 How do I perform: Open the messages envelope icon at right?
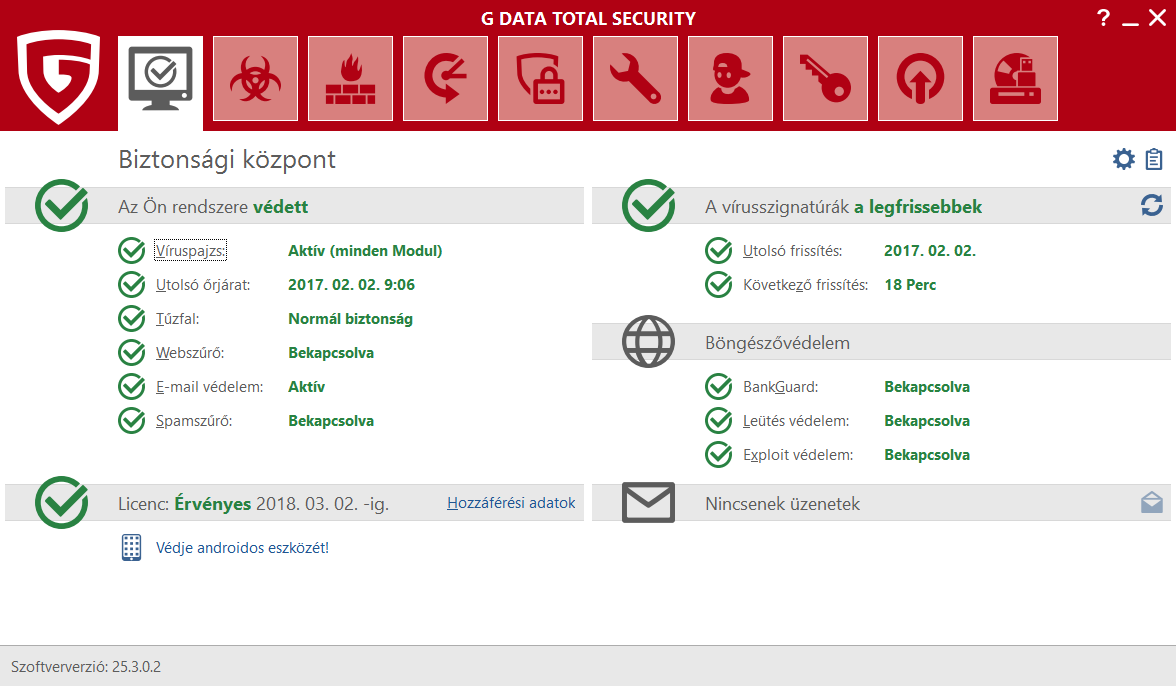[x=1152, y=502]
